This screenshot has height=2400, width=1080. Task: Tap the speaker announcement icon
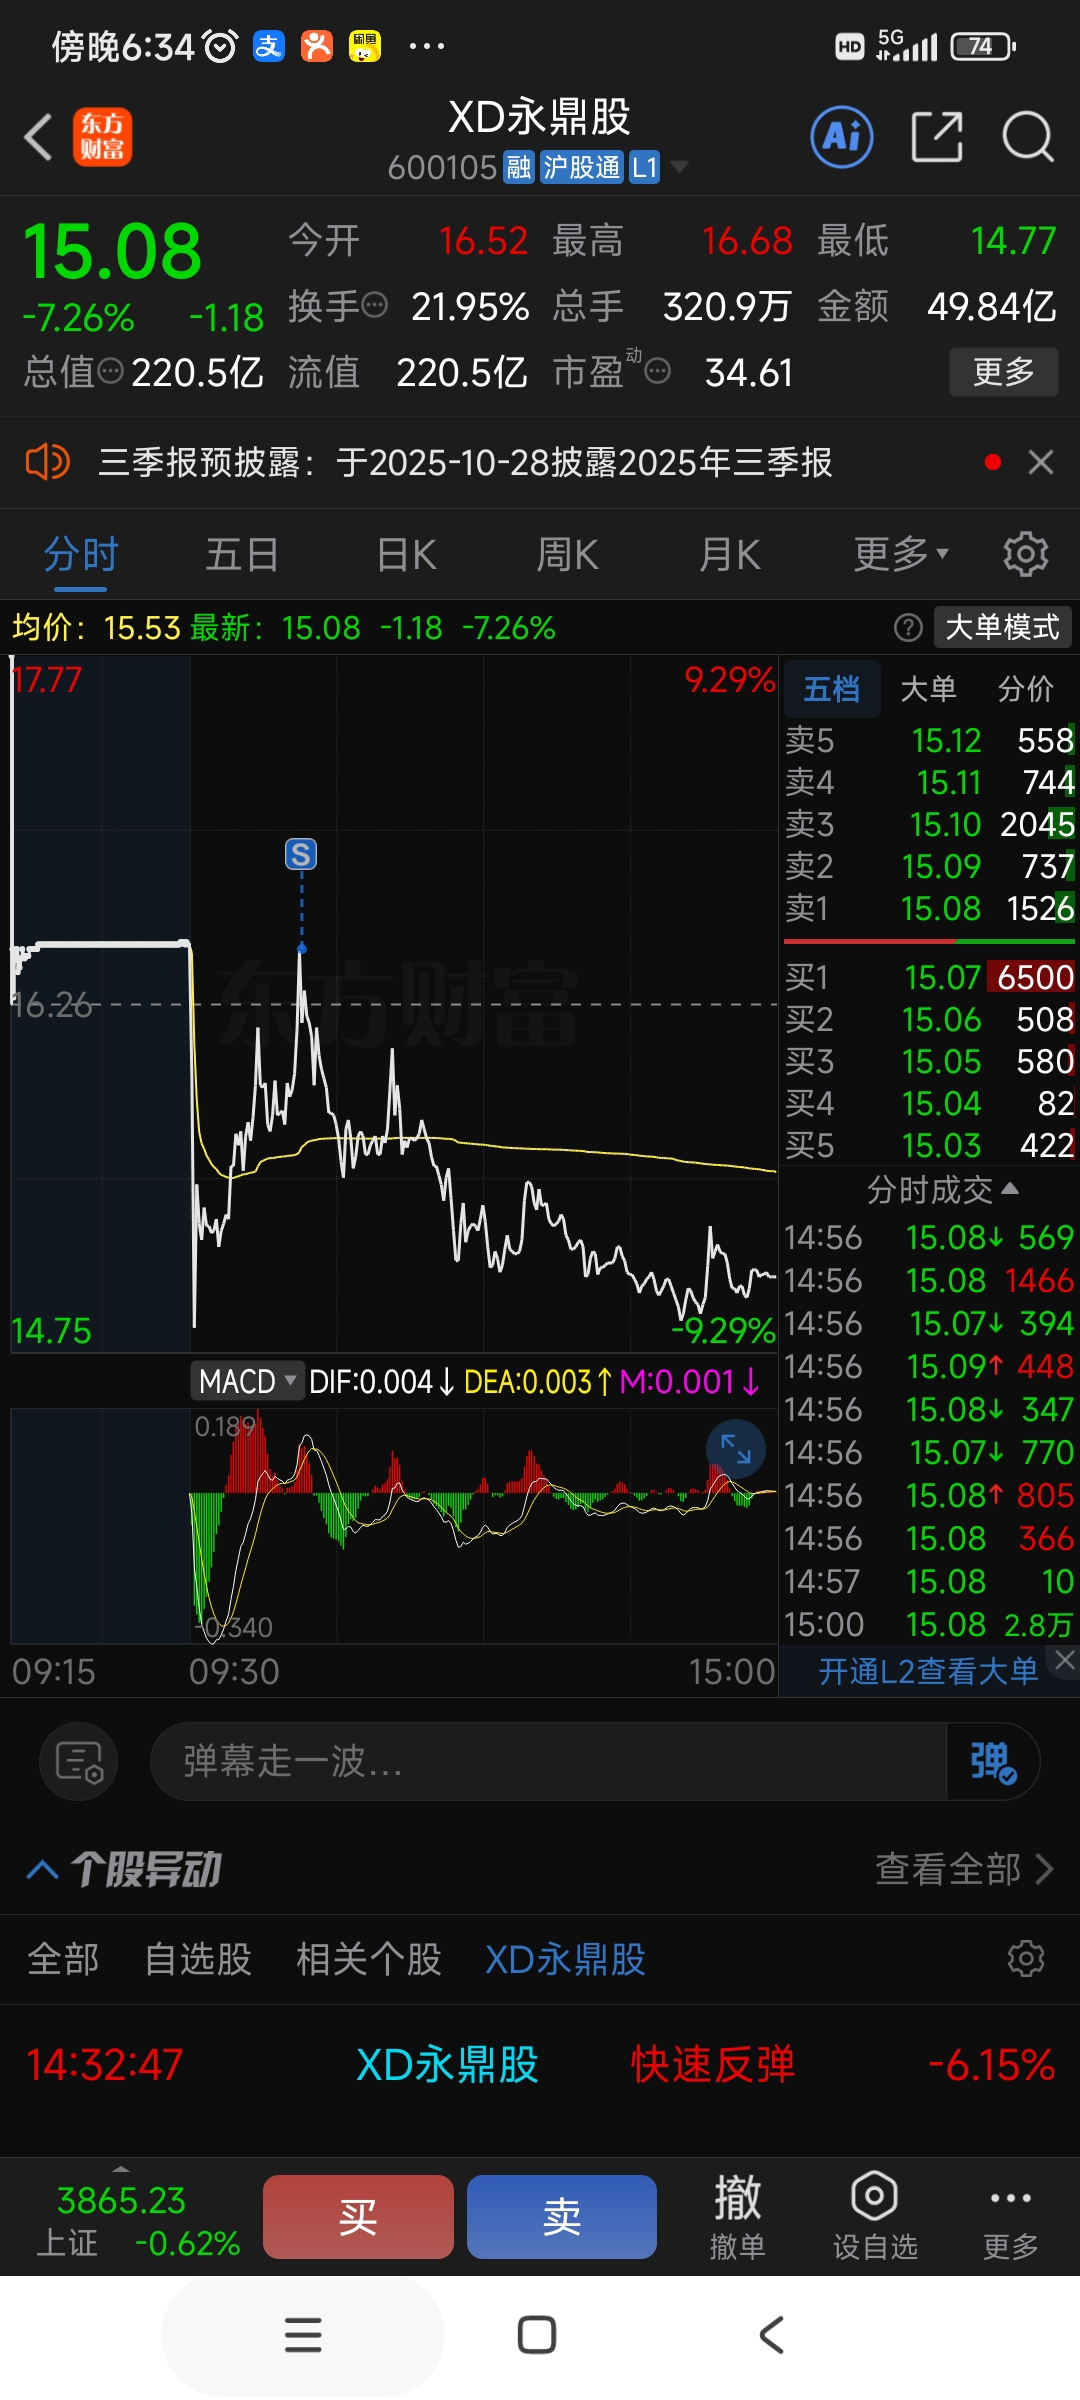coord(47,462)
